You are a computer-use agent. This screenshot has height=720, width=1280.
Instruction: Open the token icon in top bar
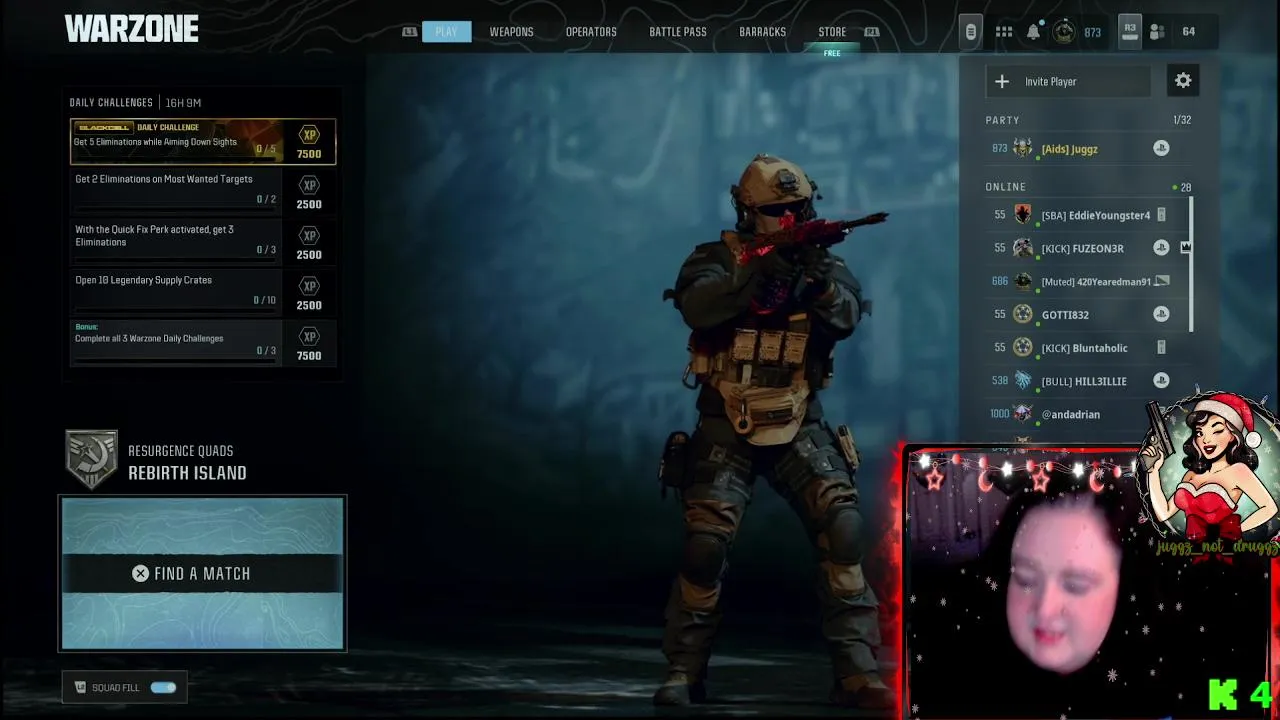(x=970, y=32)
